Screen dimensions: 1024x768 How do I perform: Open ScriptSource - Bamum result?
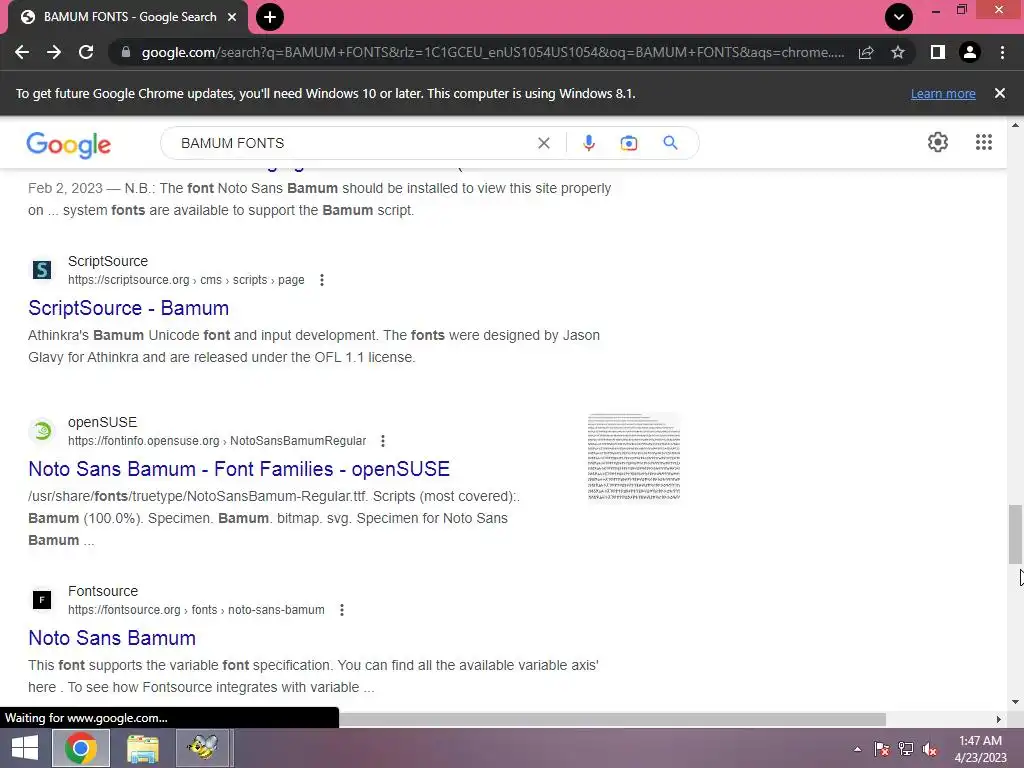(129, 308)
